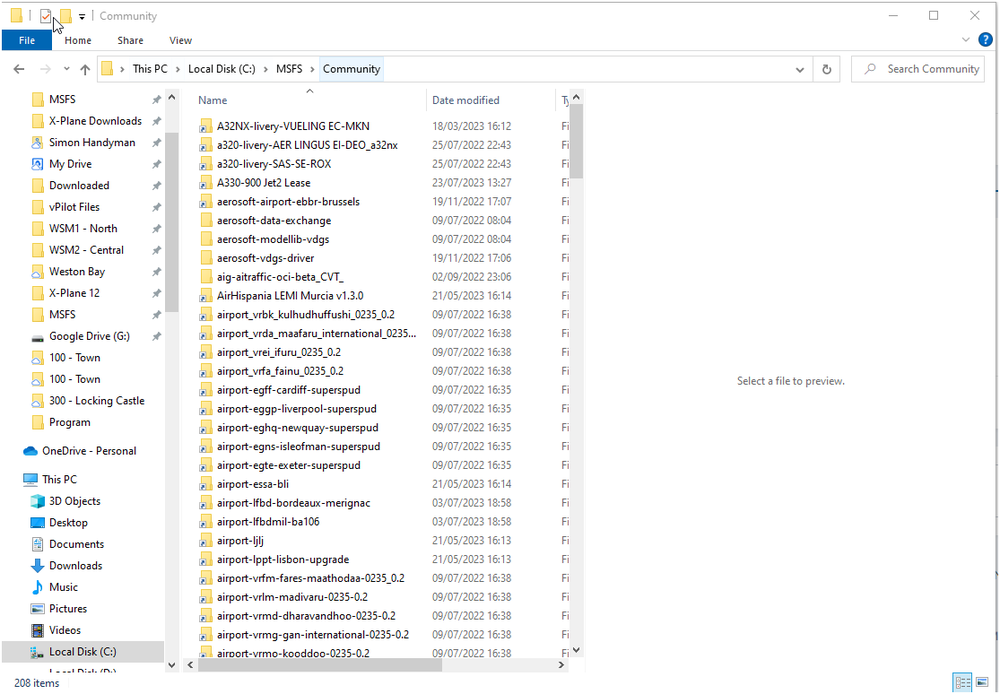Switch to the View ribbon tab
The height and width of the screenshot is (694, 1000).
point(180,40)
